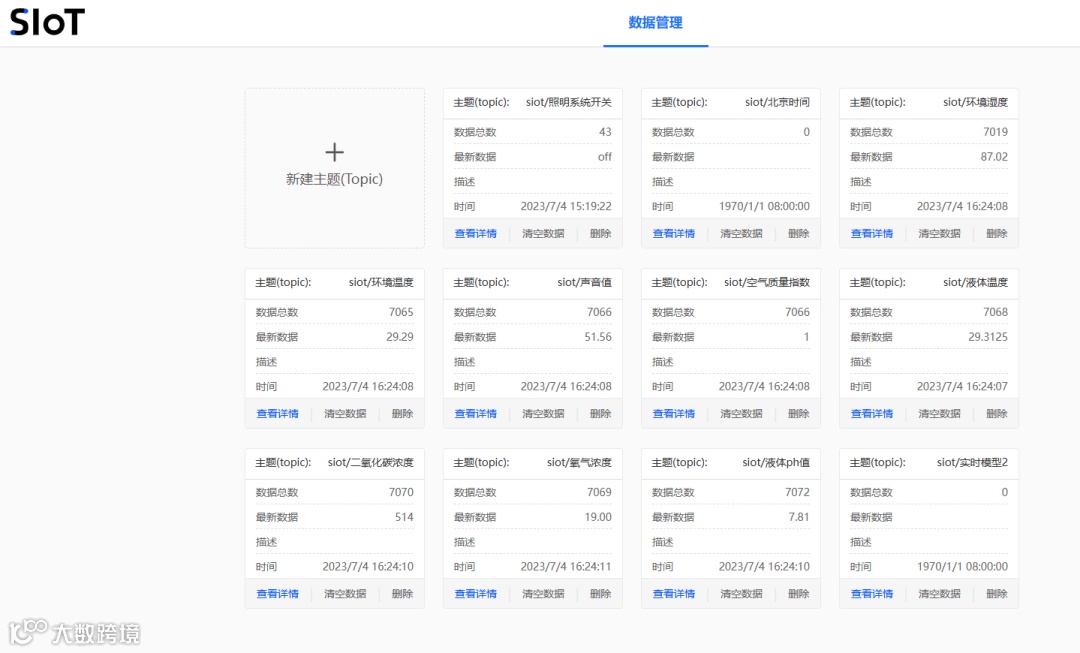Click latest data value 87.02
The image size is (1080, 653).
(994, 157)
